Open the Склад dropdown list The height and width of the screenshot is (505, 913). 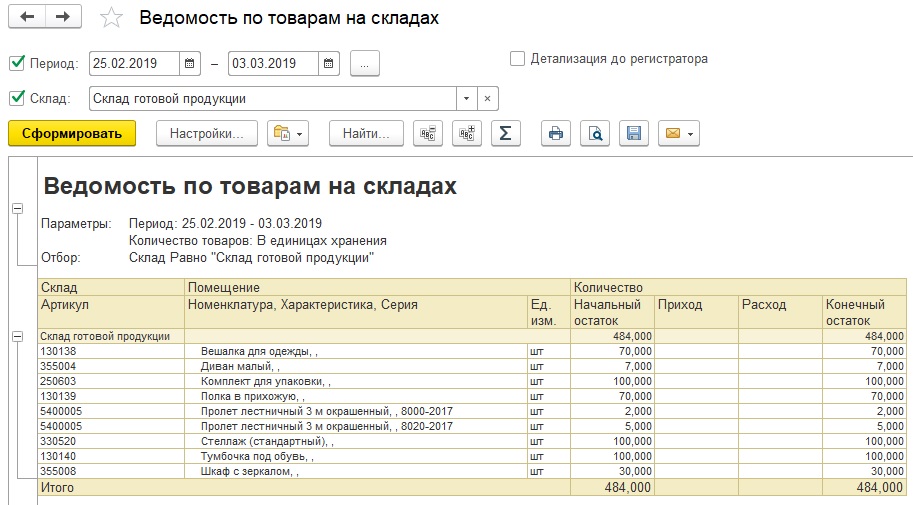[x=466, y=98]
